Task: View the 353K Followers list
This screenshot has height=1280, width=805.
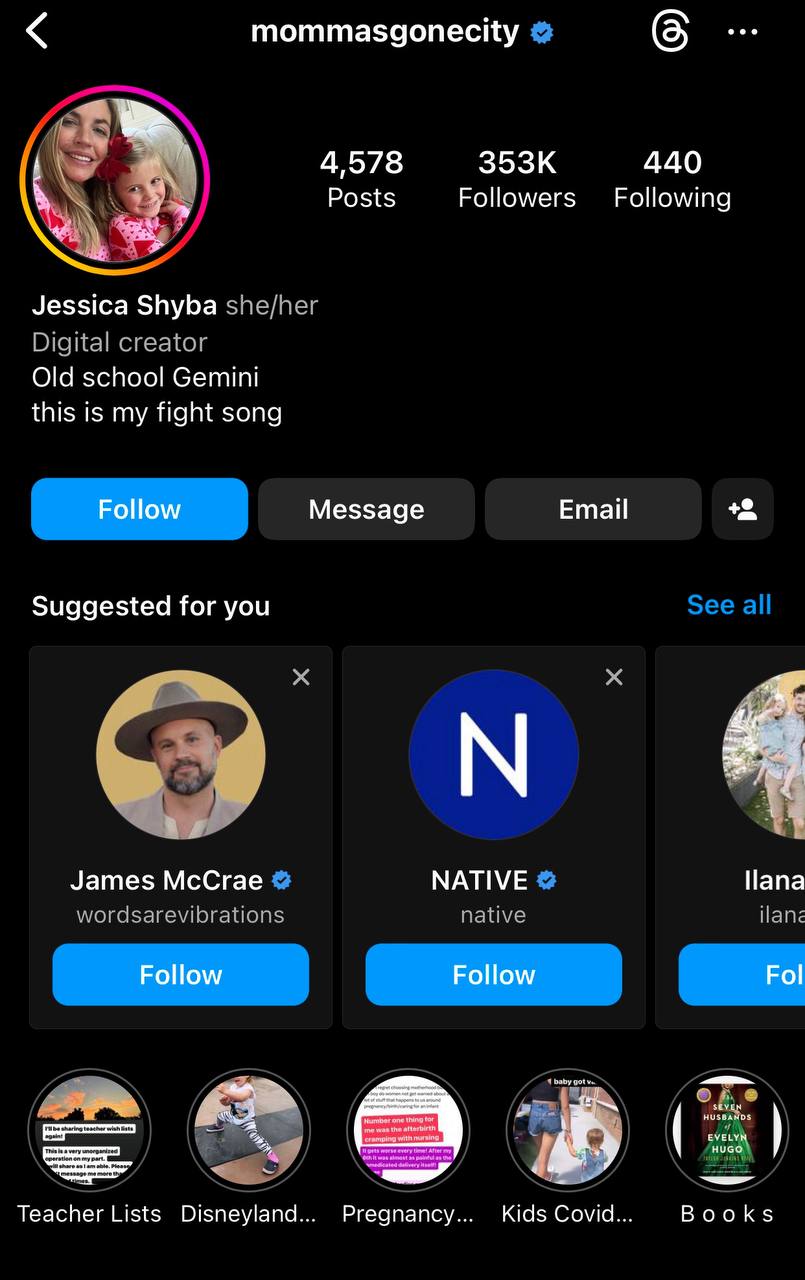Action: coord(517,178)
